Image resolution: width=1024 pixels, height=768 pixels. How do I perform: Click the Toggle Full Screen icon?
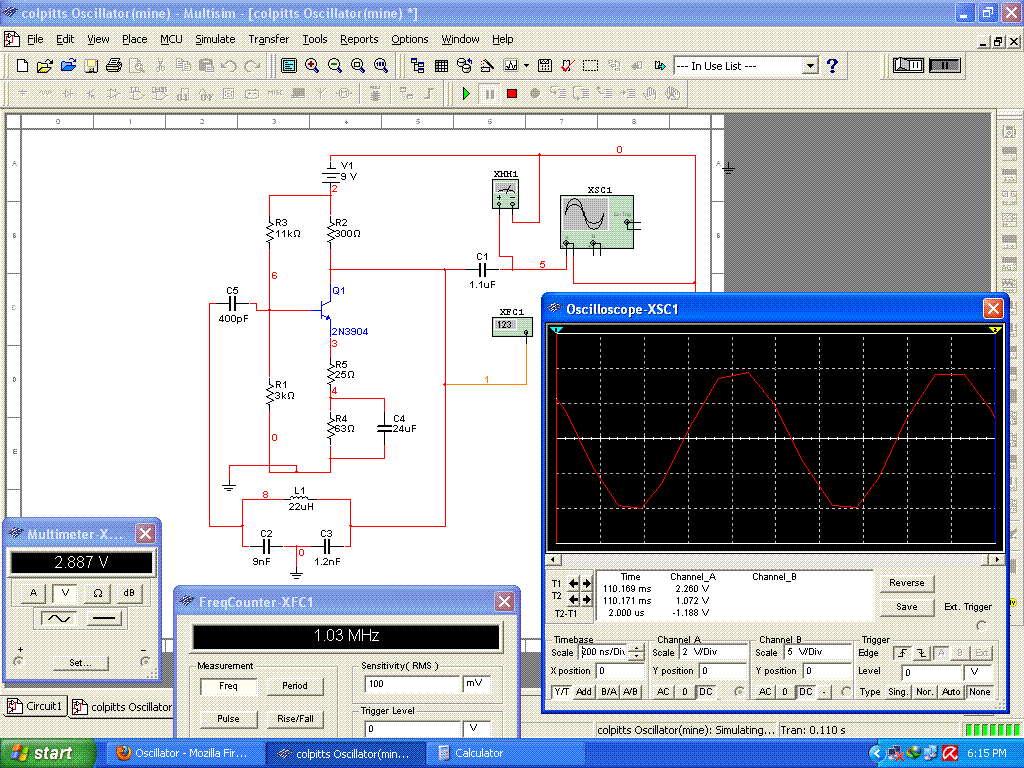coord(289,65)
